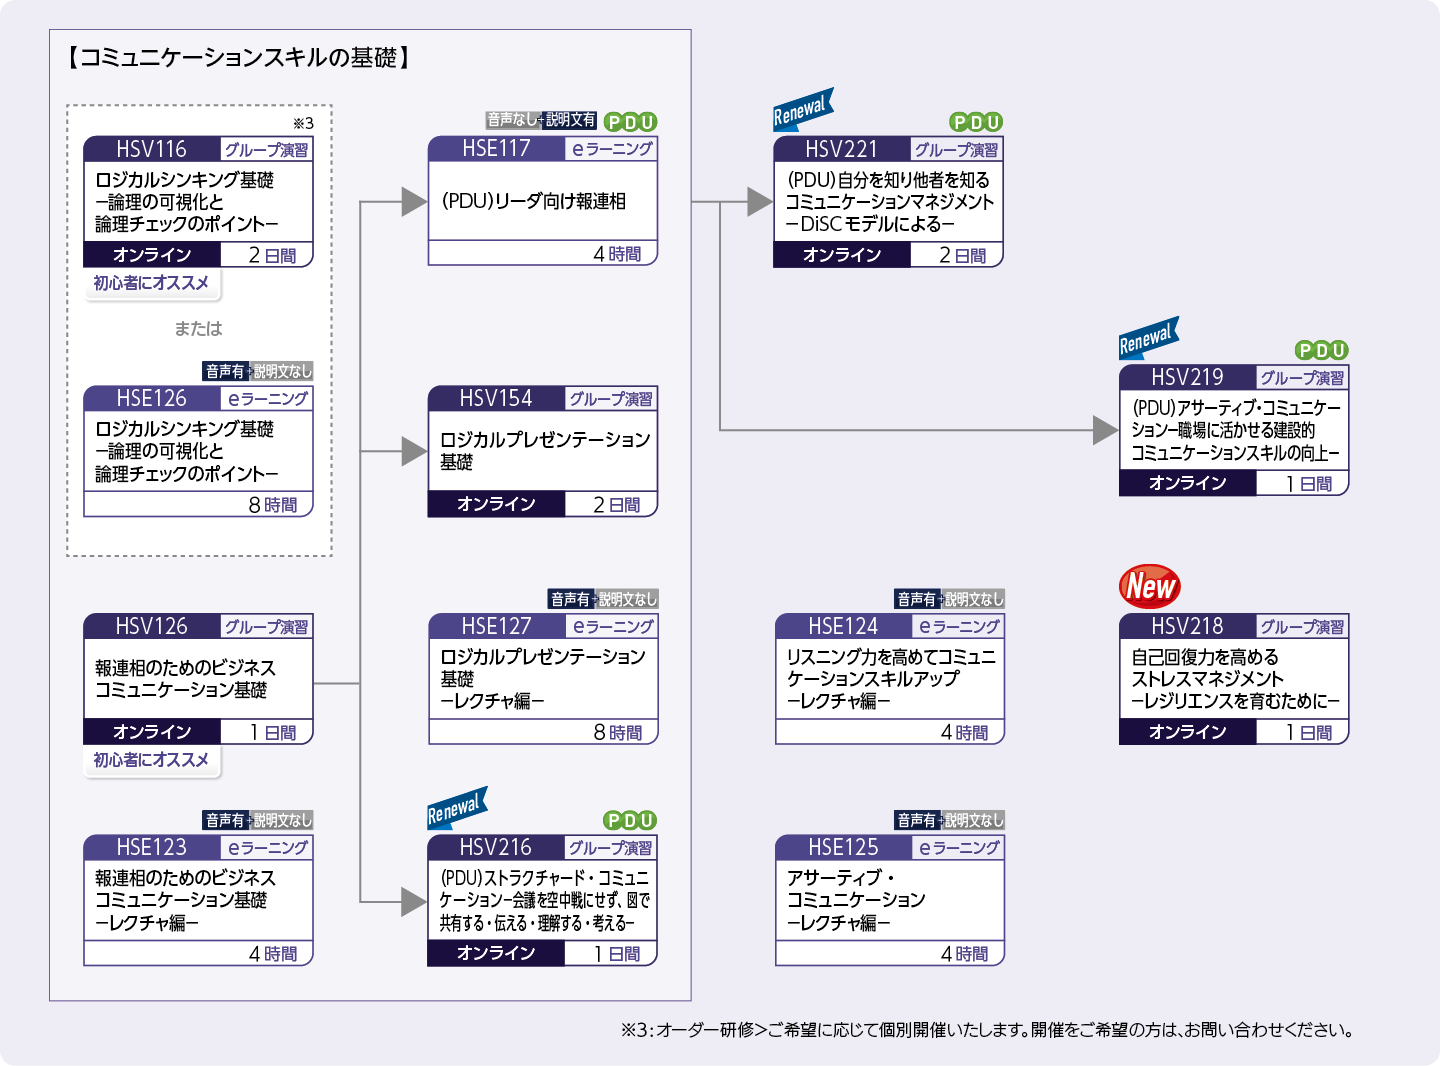Click the 8時間 duration on HSE127
Screen dimensions: 1440x1066
(x=617, y=733)
